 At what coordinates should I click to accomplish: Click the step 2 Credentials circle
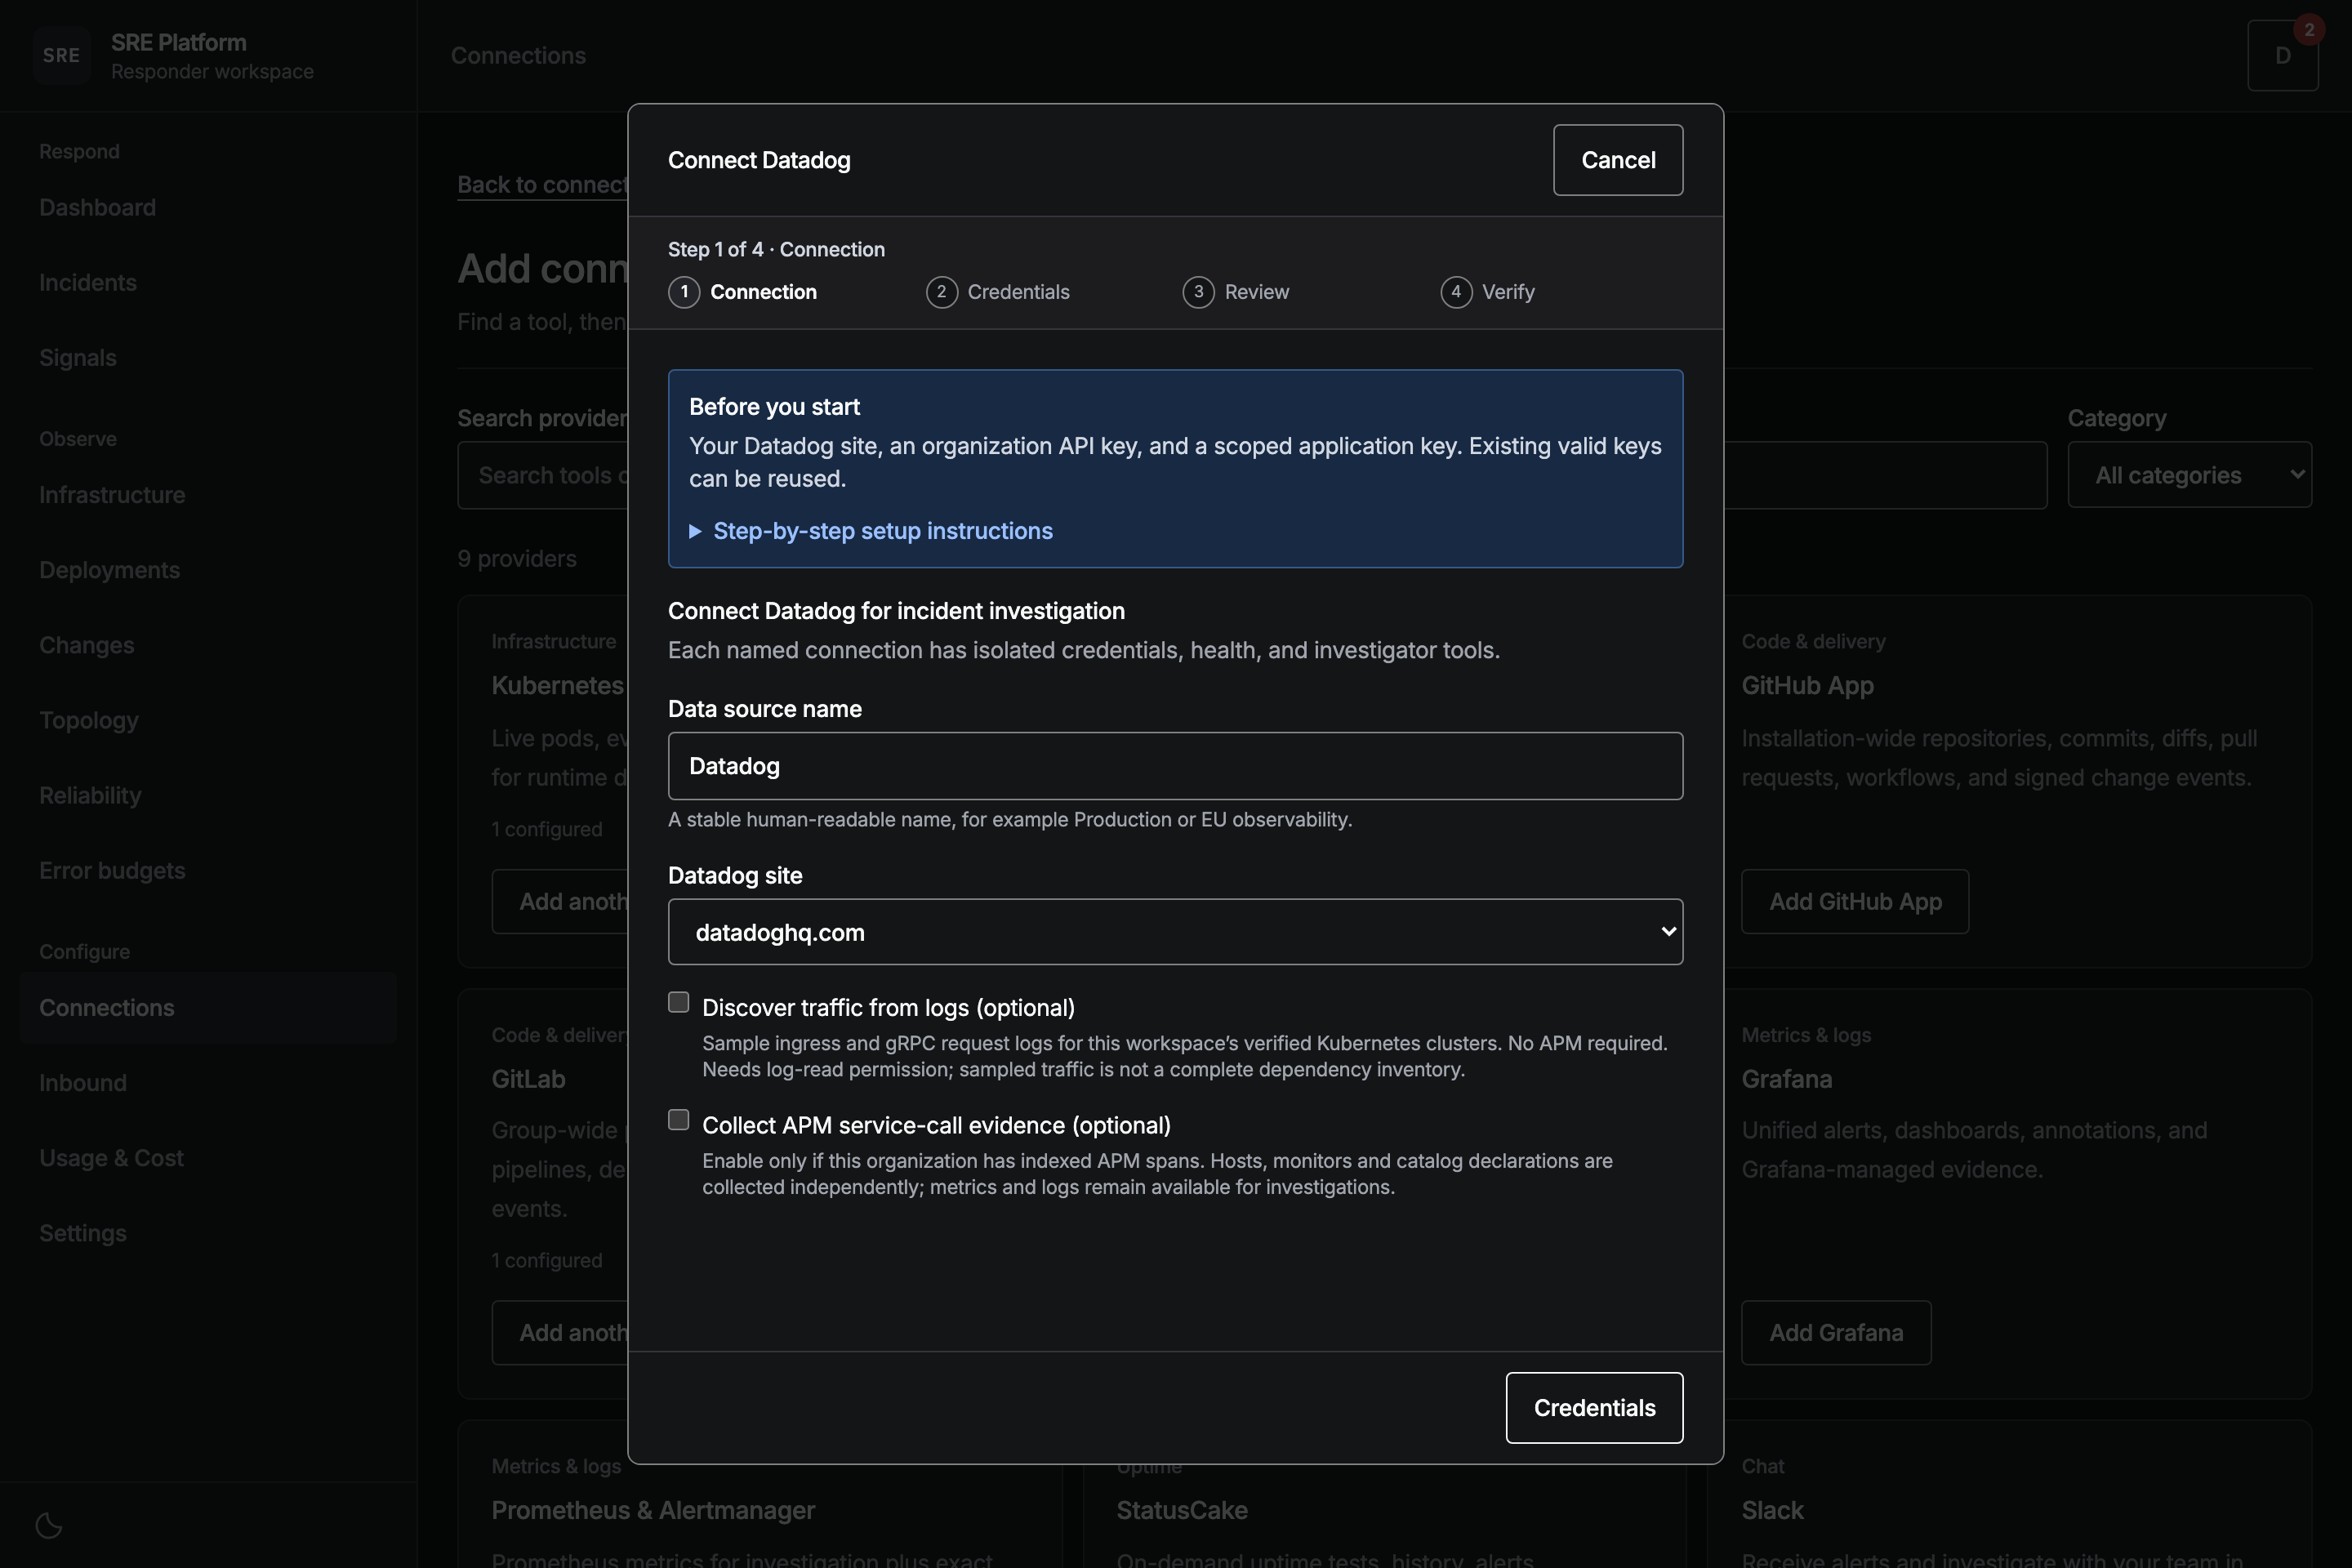[941, 292]
